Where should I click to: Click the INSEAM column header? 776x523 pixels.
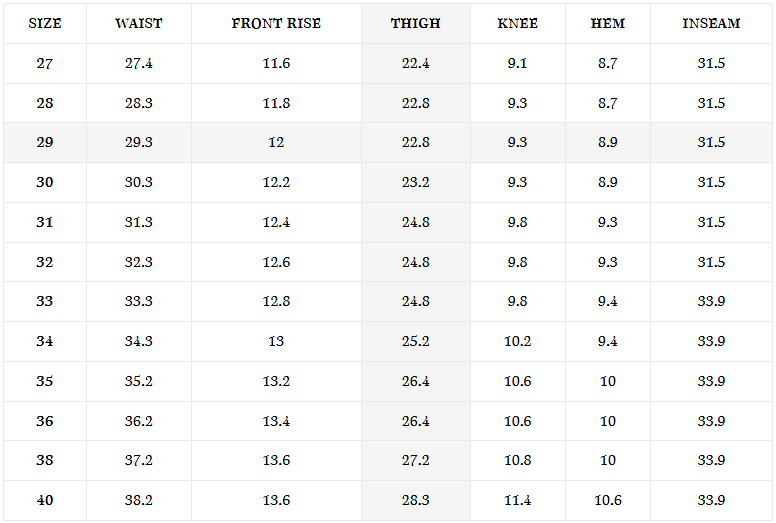pos(711,23)
